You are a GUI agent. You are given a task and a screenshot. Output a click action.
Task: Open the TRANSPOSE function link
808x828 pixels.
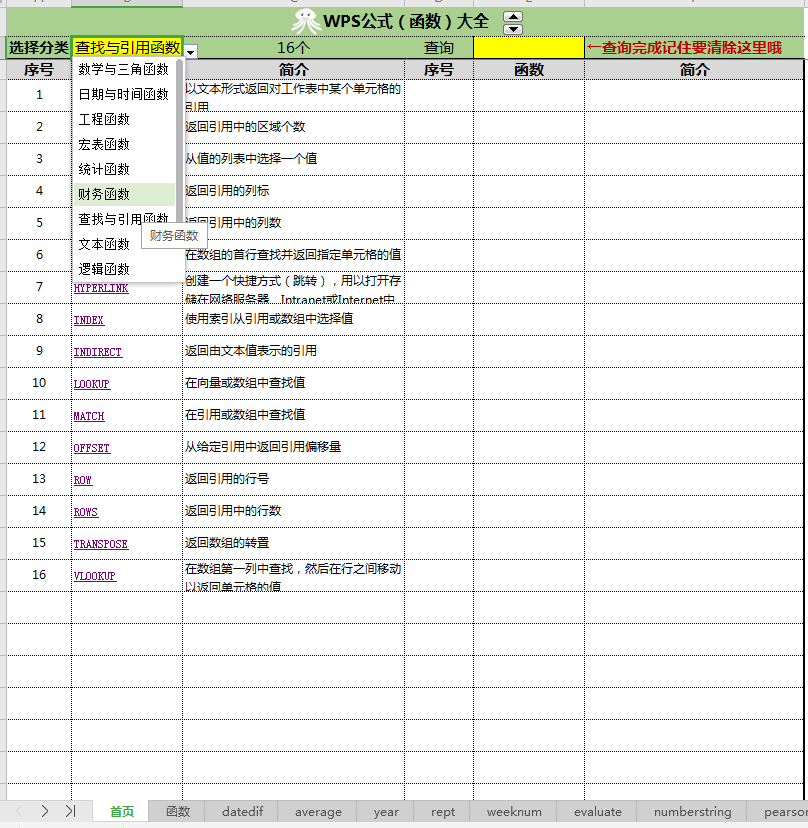101,544
